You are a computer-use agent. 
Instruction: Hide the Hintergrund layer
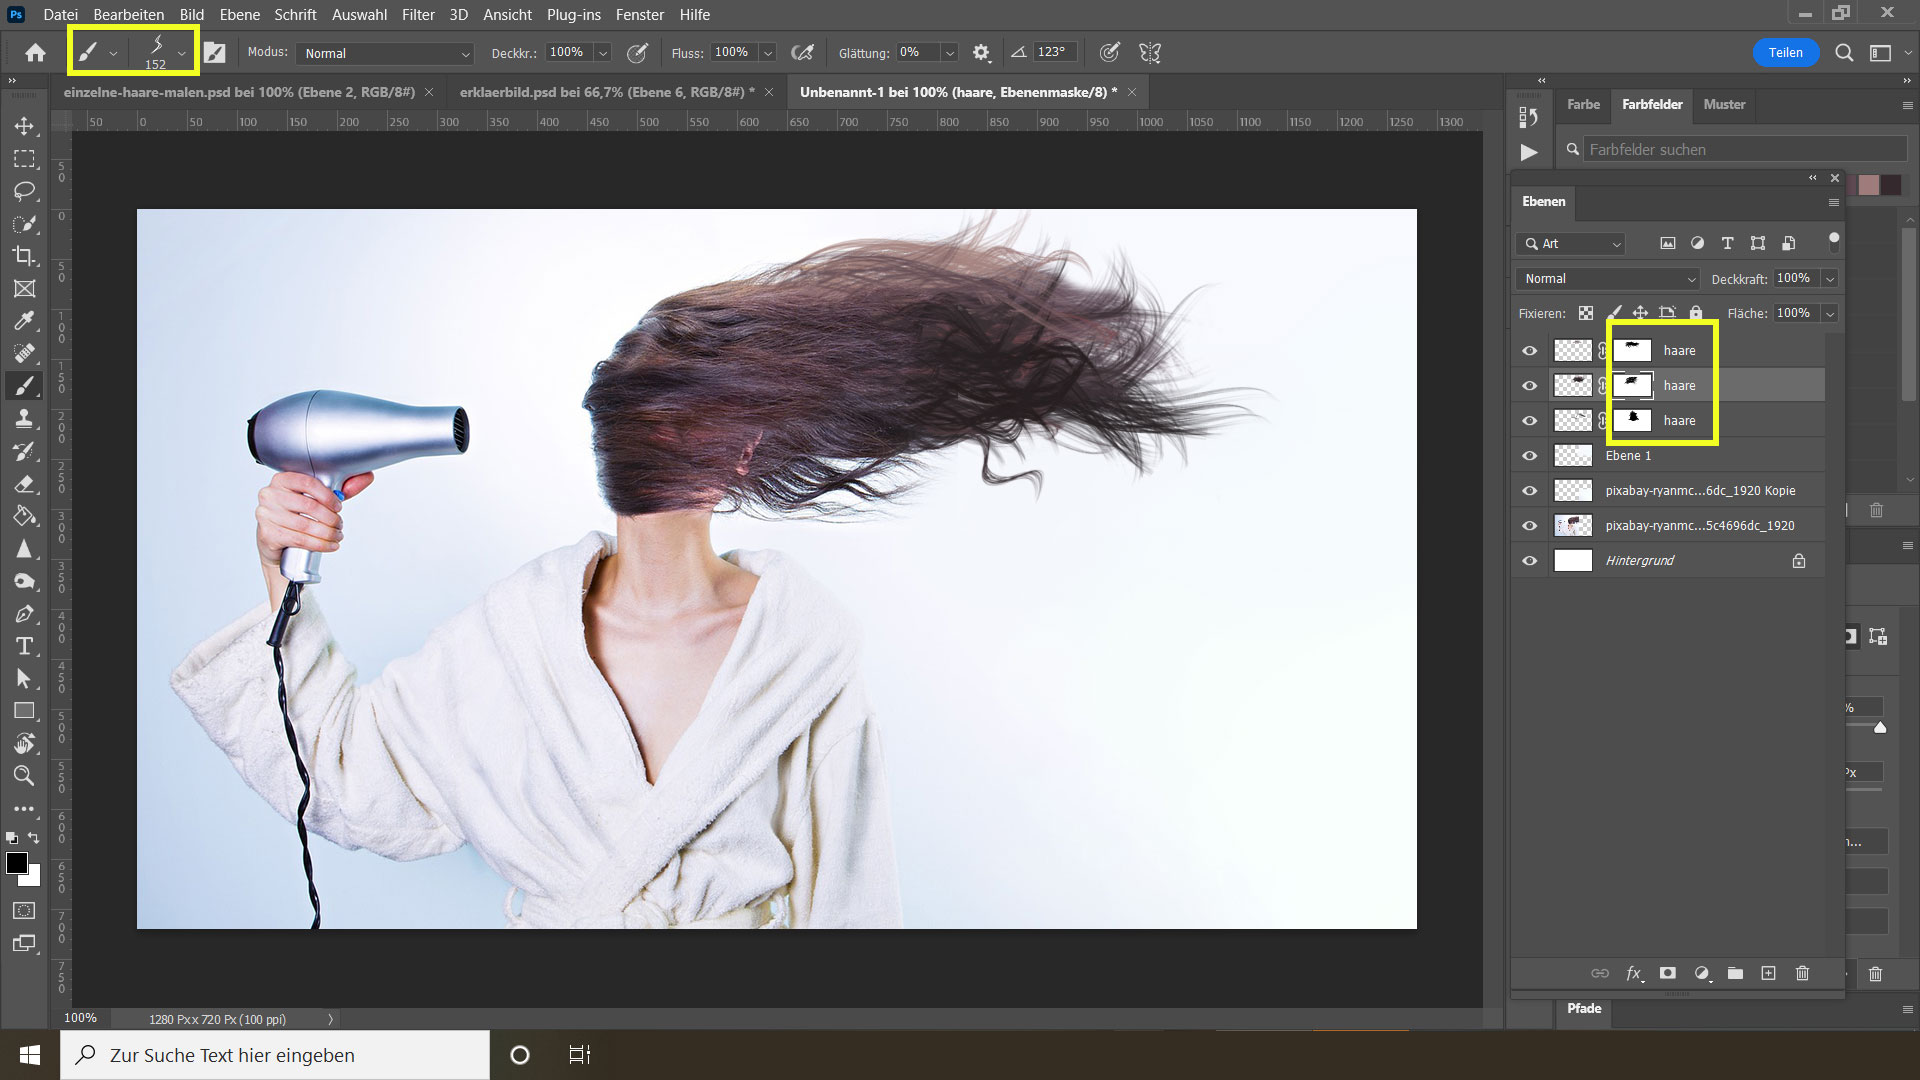point(1529,561)
